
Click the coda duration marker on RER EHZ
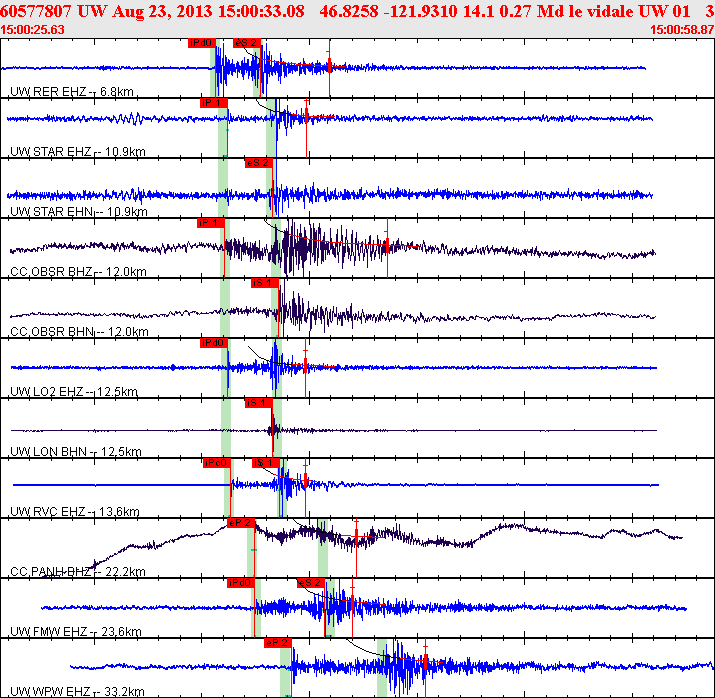click(x=329, y=67)
